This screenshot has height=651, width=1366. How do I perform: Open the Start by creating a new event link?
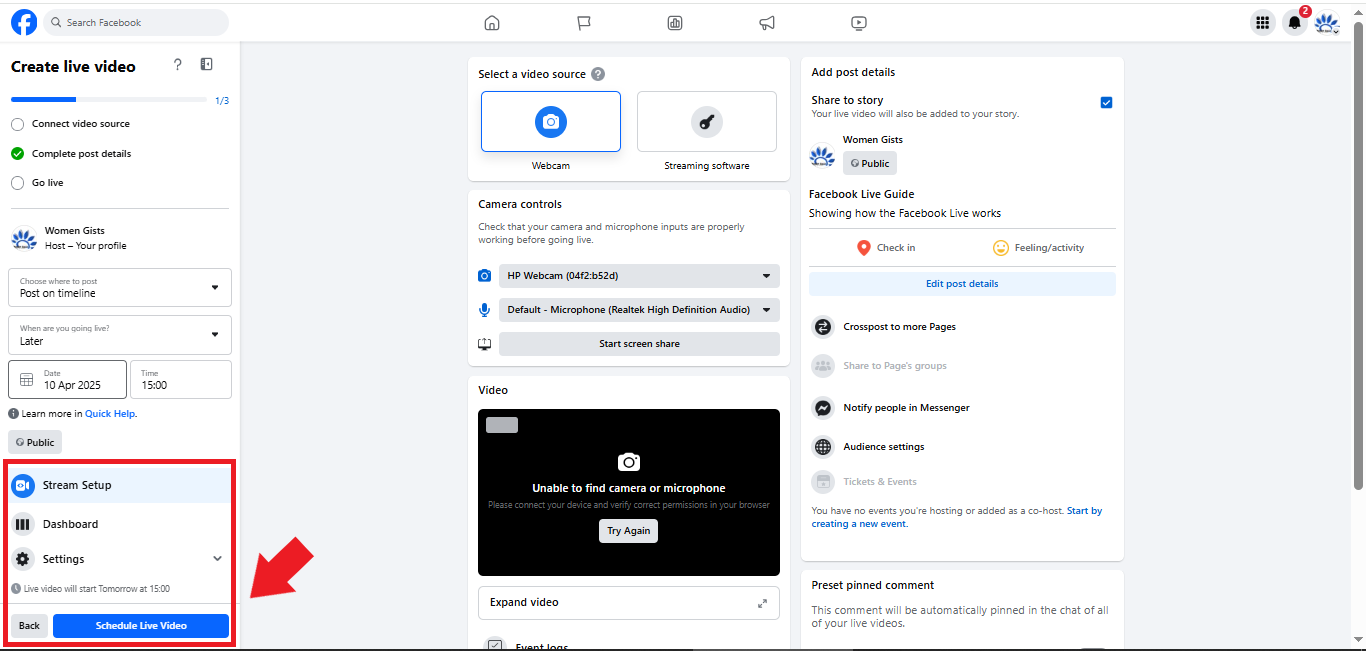[x=956, y=517]
